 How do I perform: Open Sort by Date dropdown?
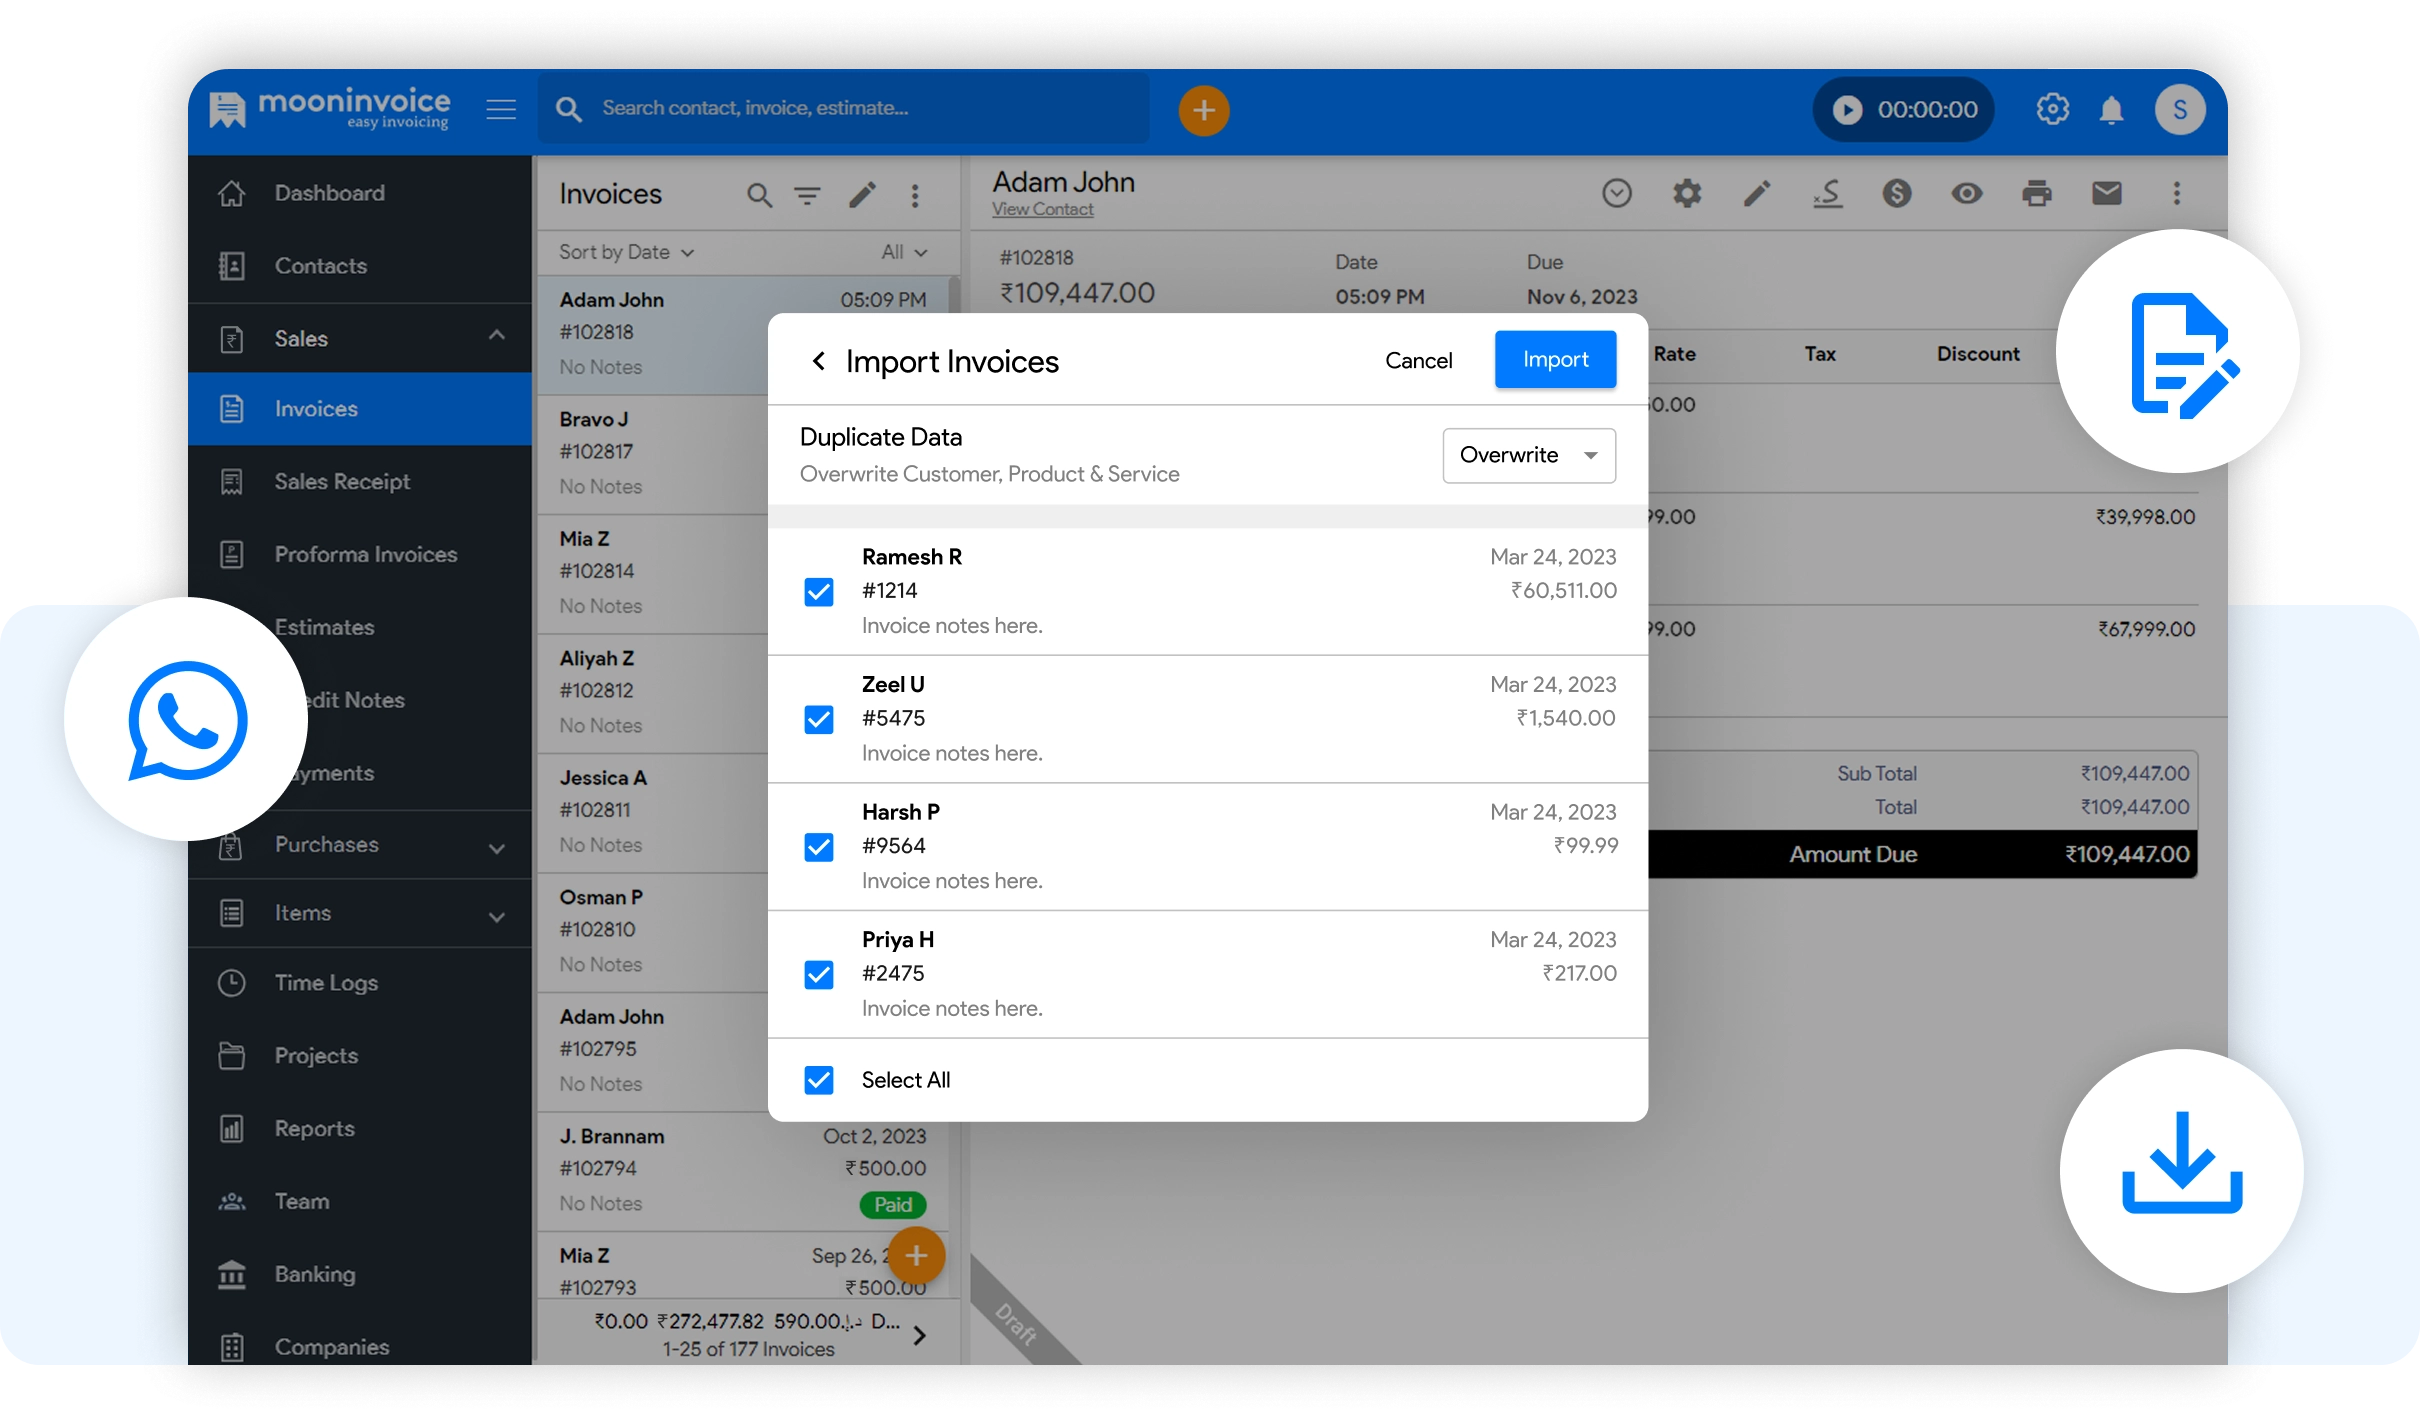coord(626,253)
